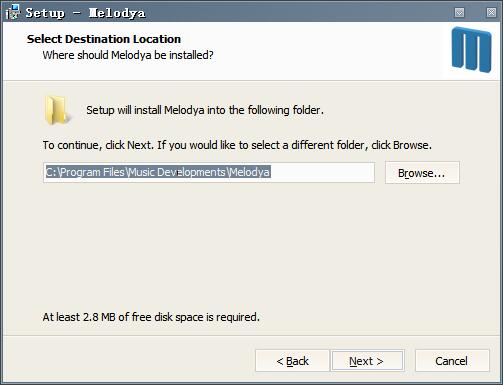Go to previous step with < Back
The image size is (503, 385).
(x=292, y=361)
